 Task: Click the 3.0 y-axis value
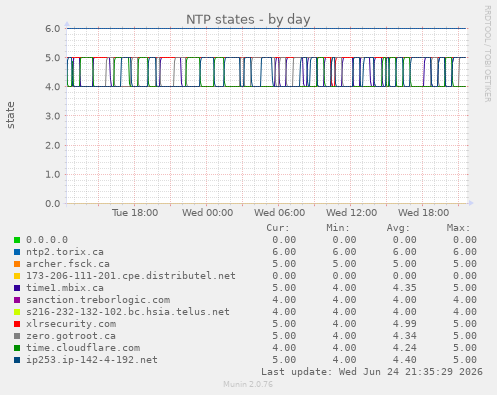click(x=53, y=116)
